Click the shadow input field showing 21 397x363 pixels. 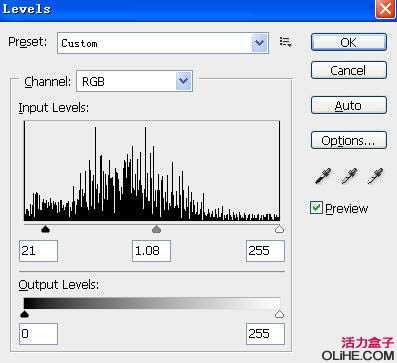tap(38, 251)
